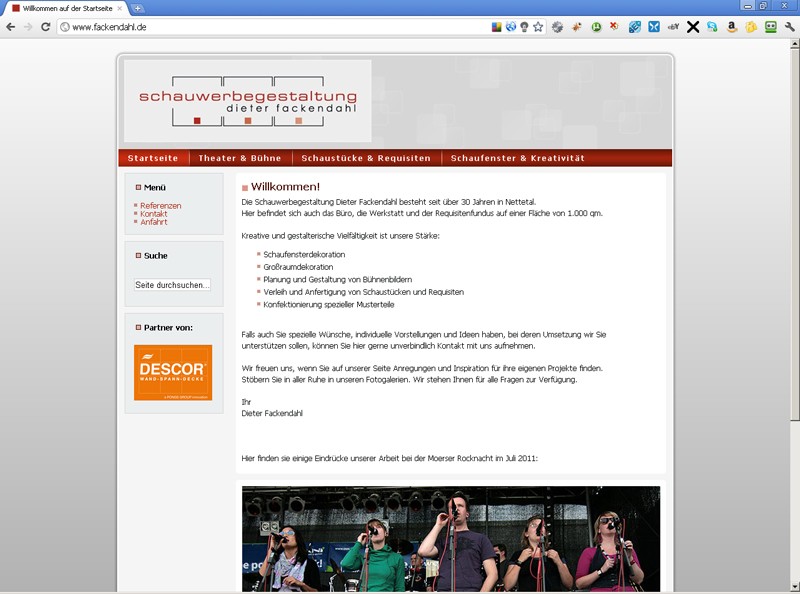
Task: Click the Willkommen! heading
Action: [x=285, y=187]
